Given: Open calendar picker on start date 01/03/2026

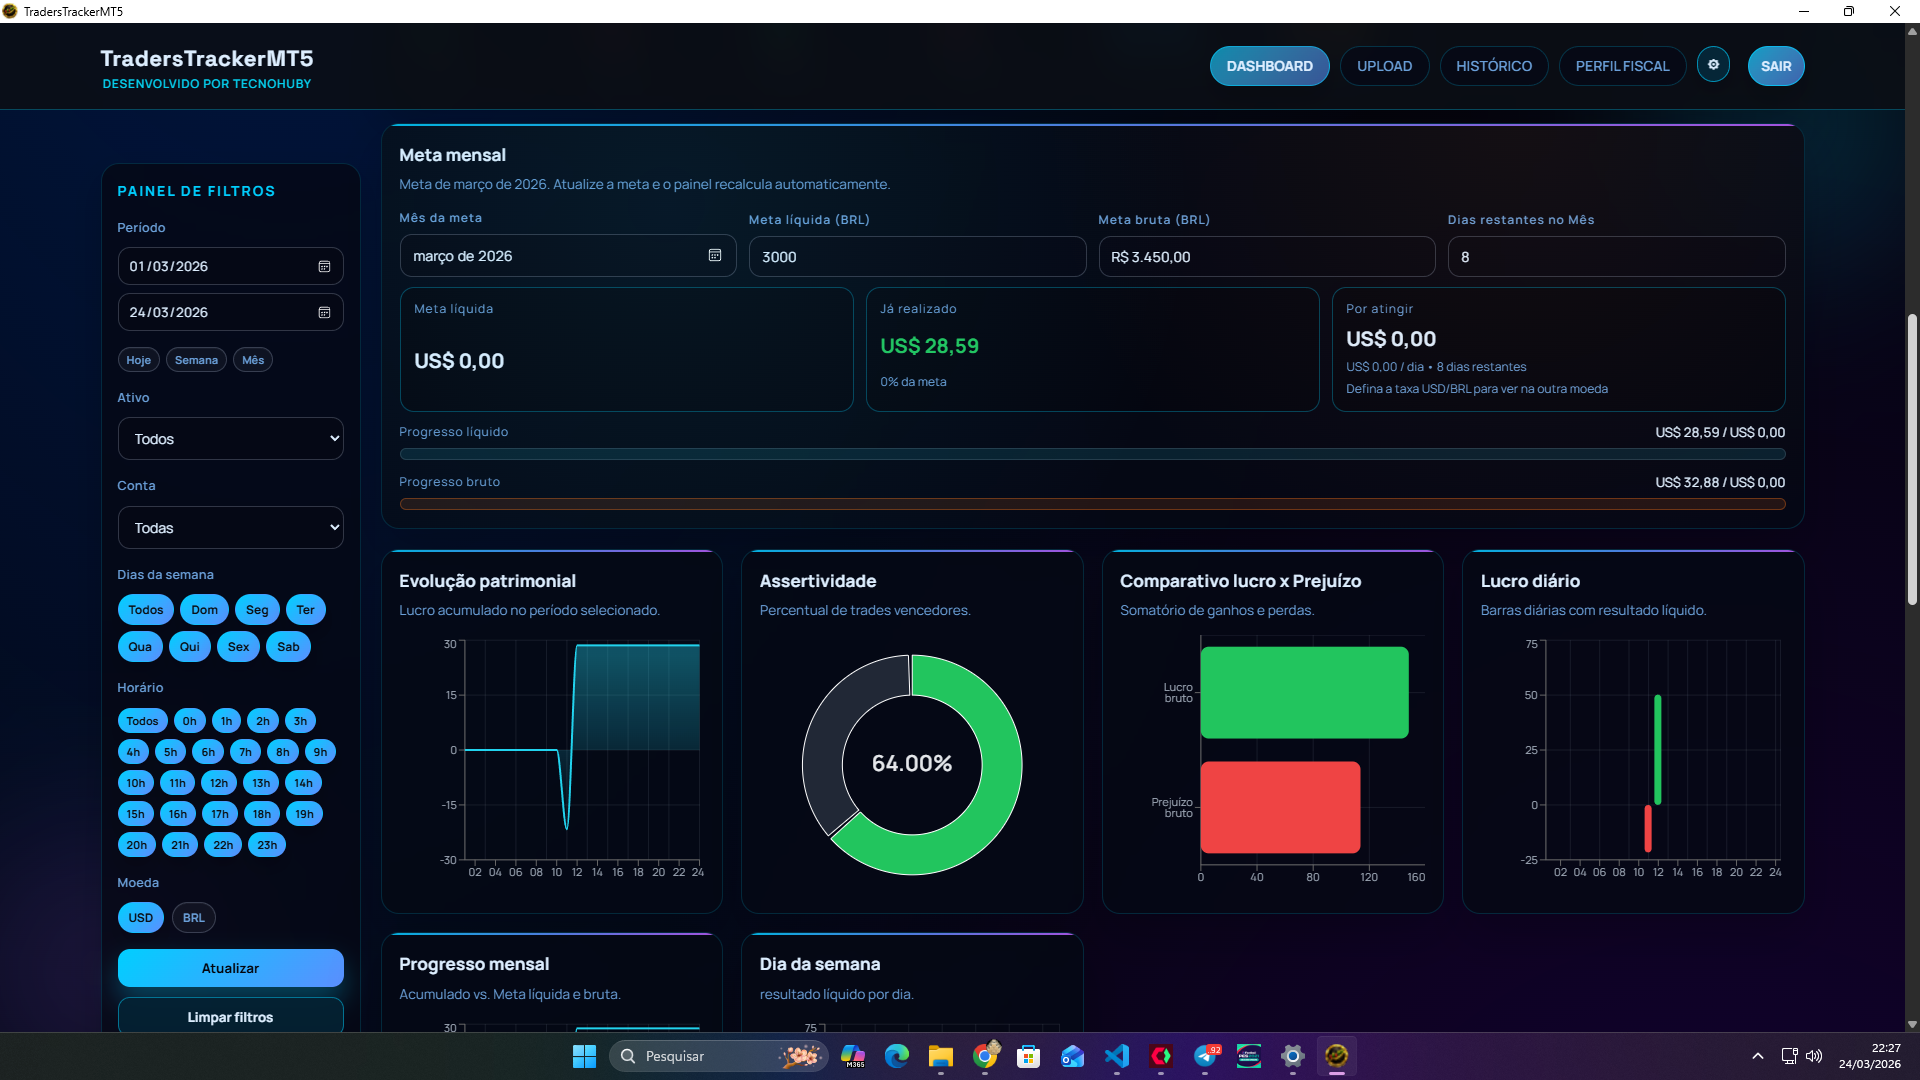Looking at the screenshot, I should pyautogui.click(x=324, y=267).
